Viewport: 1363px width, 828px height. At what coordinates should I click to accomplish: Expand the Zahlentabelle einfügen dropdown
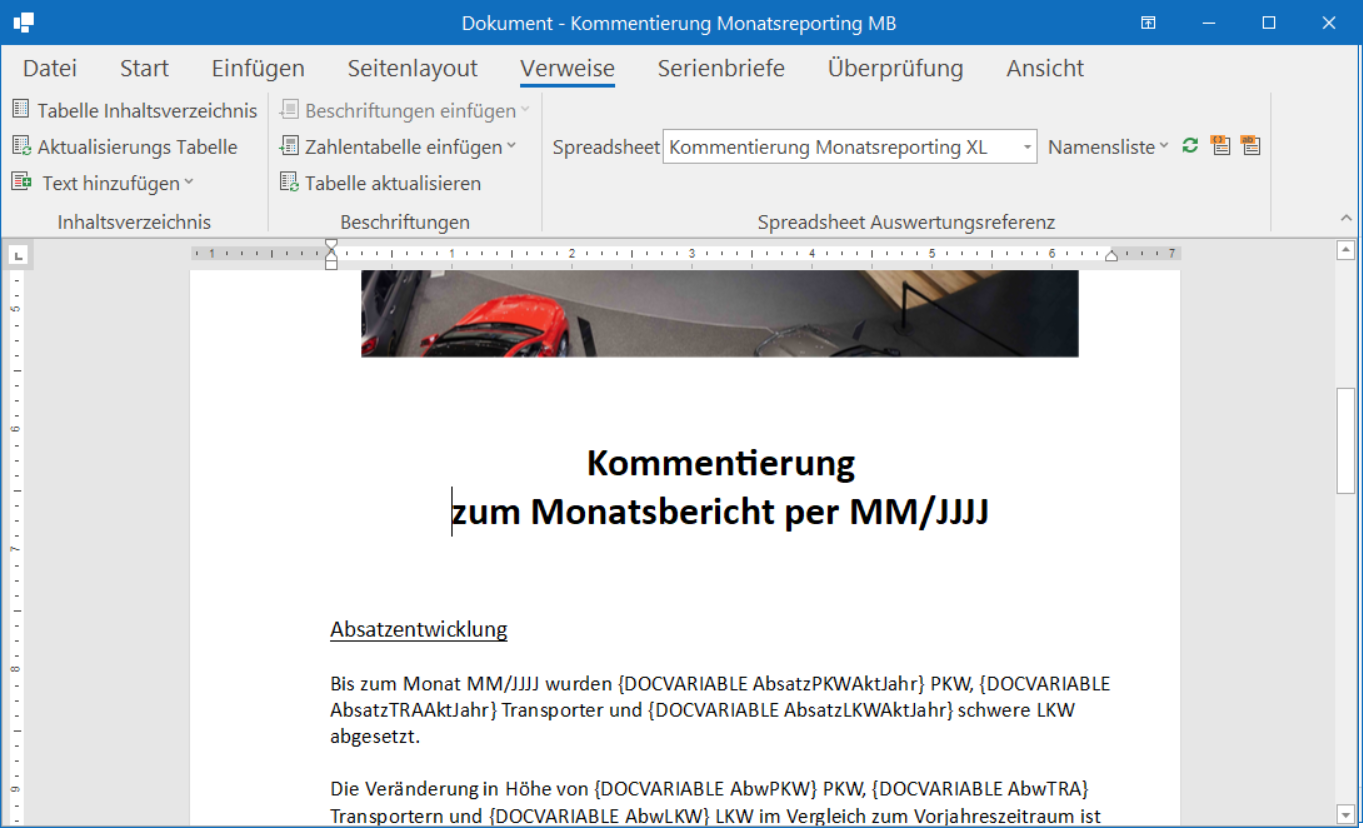click(512, 147)
